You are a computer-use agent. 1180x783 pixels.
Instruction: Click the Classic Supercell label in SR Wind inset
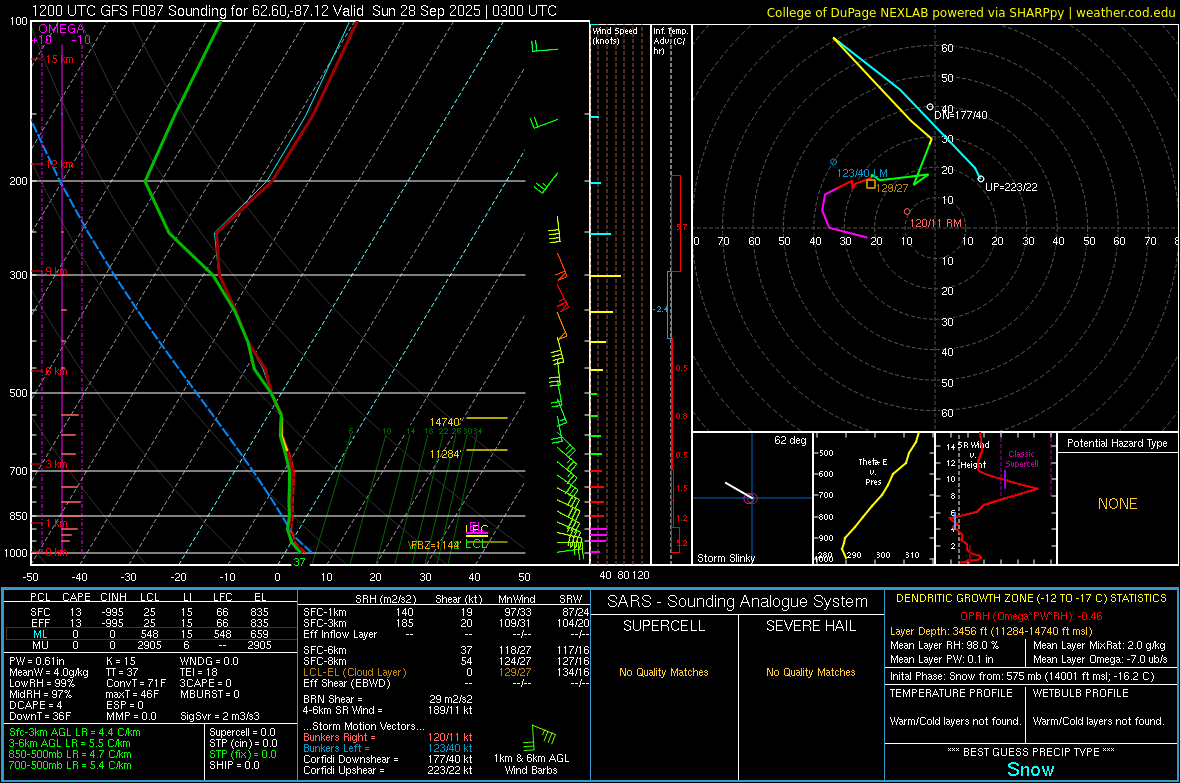1022,459
